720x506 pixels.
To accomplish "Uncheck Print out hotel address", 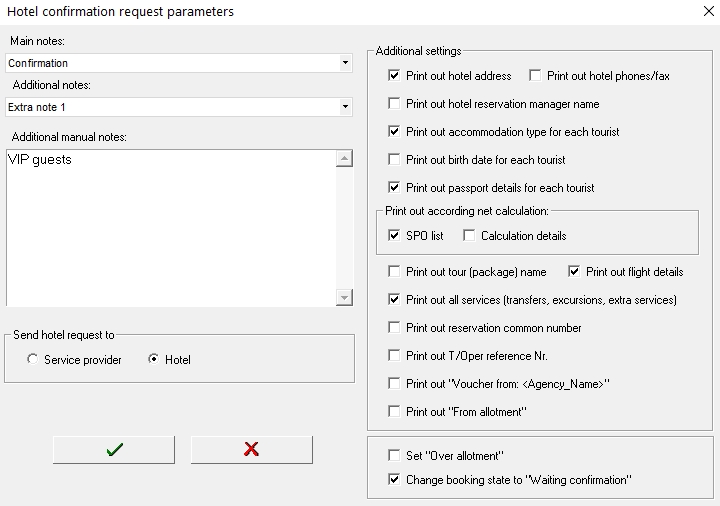I will [394, 75].
